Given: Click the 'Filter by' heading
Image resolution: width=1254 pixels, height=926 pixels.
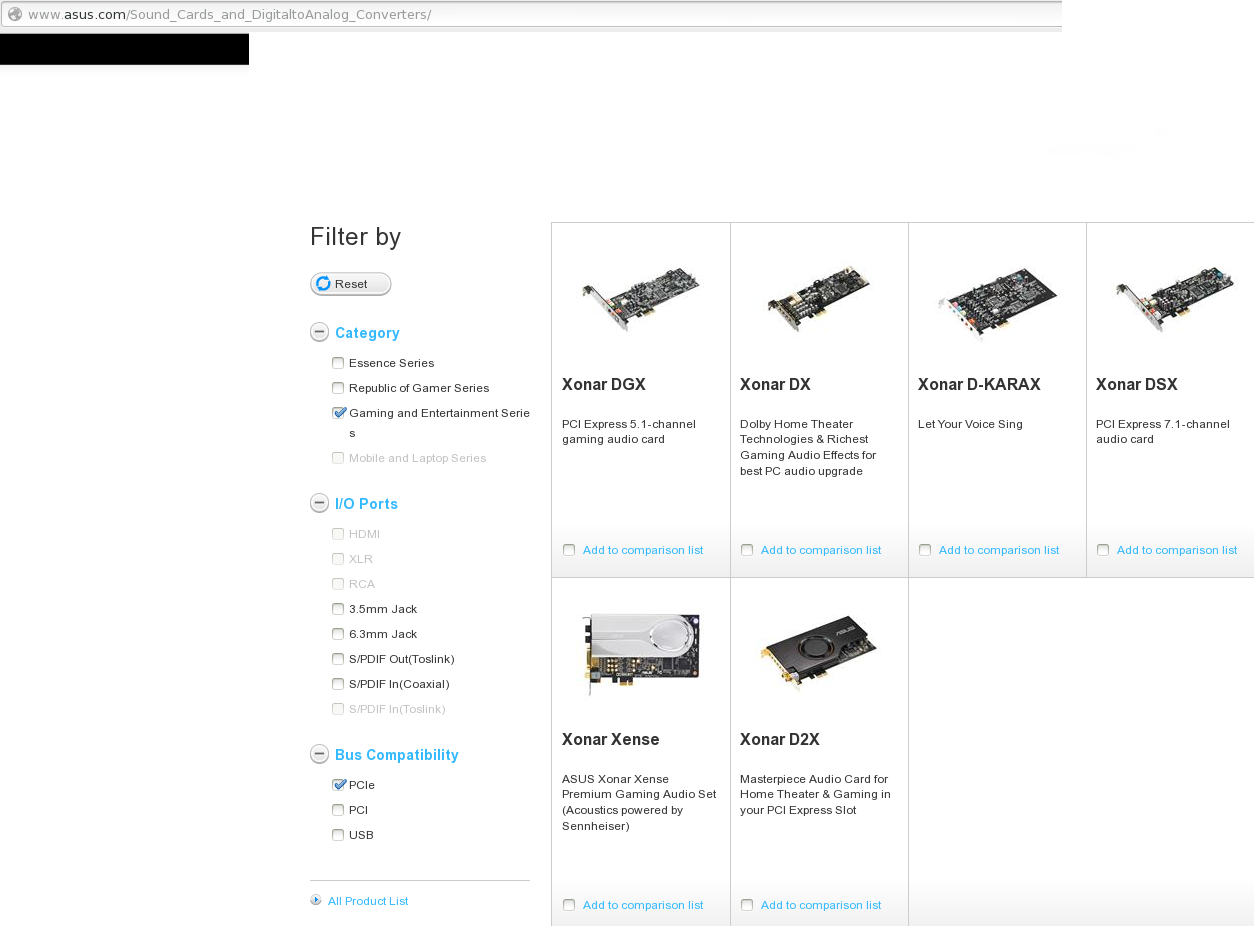Looking at the screenshot, I should tap(355, 237).
